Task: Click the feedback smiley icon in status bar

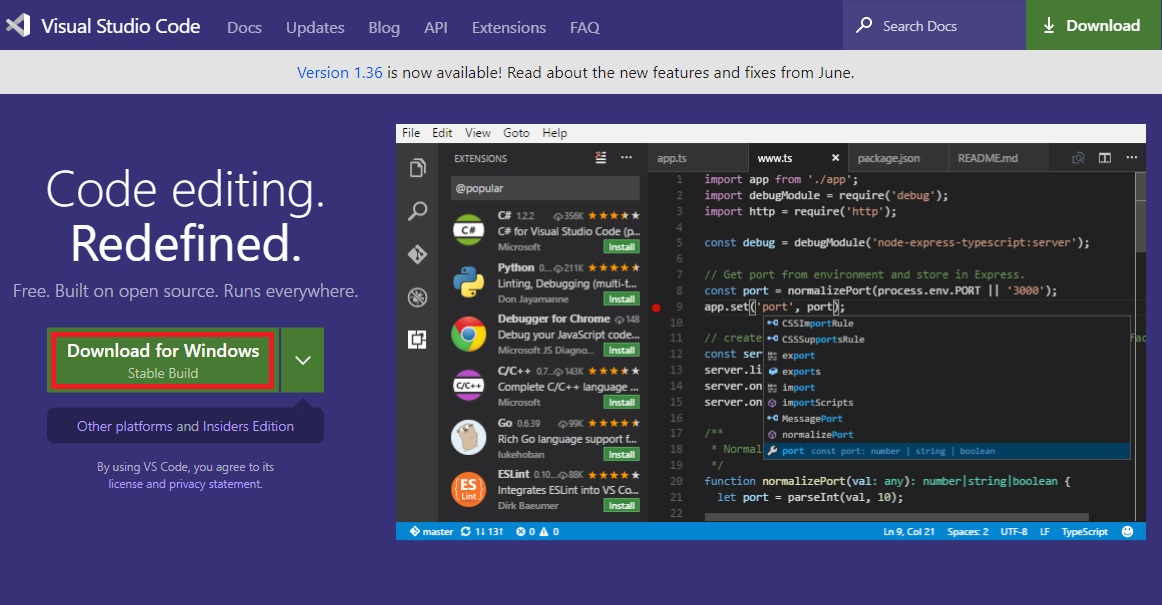Action: [x=1127, y=532]
